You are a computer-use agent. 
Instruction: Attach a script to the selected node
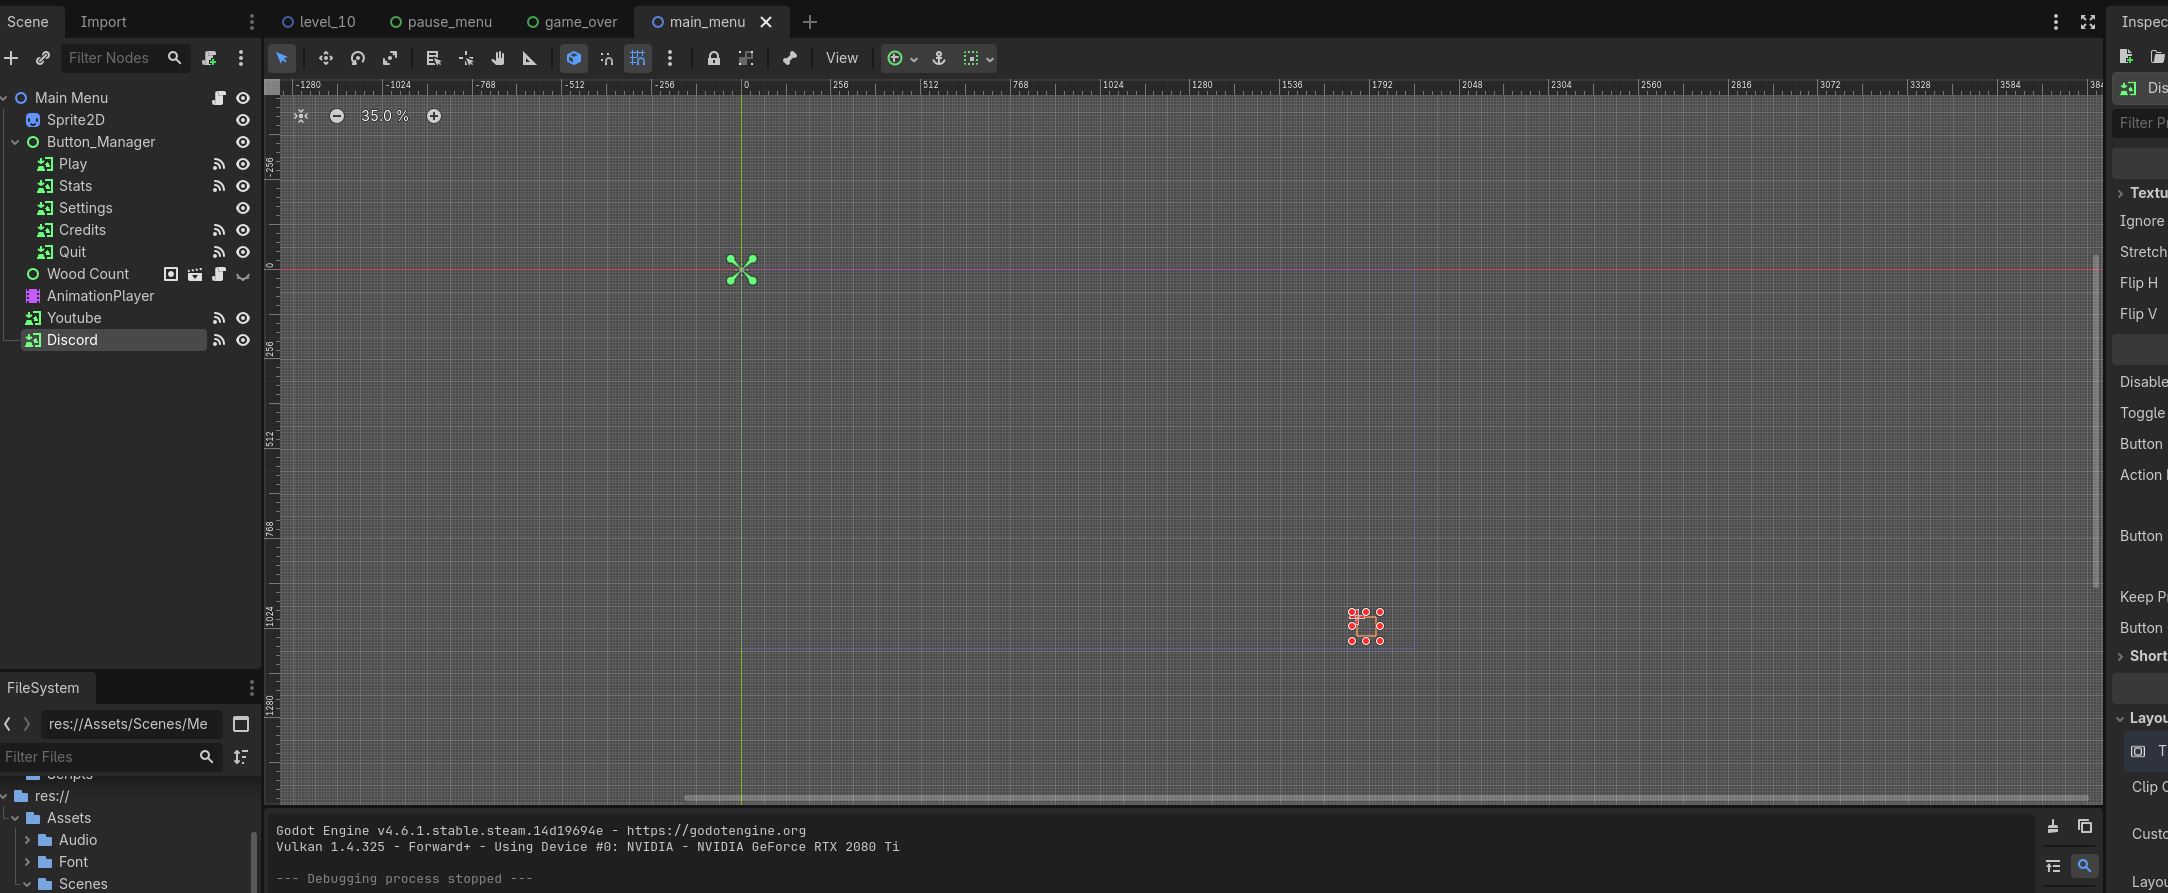click(x=209, y=59)
